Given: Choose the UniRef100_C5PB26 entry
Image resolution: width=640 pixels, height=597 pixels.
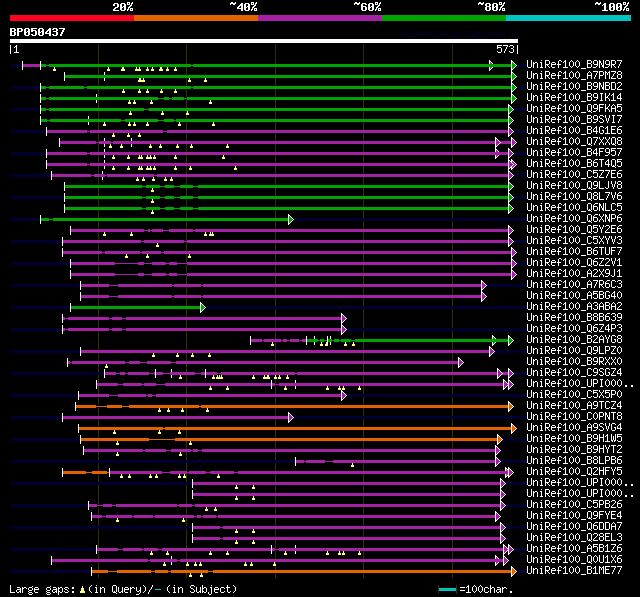Looking at the screenshot, I should point(574,505).
